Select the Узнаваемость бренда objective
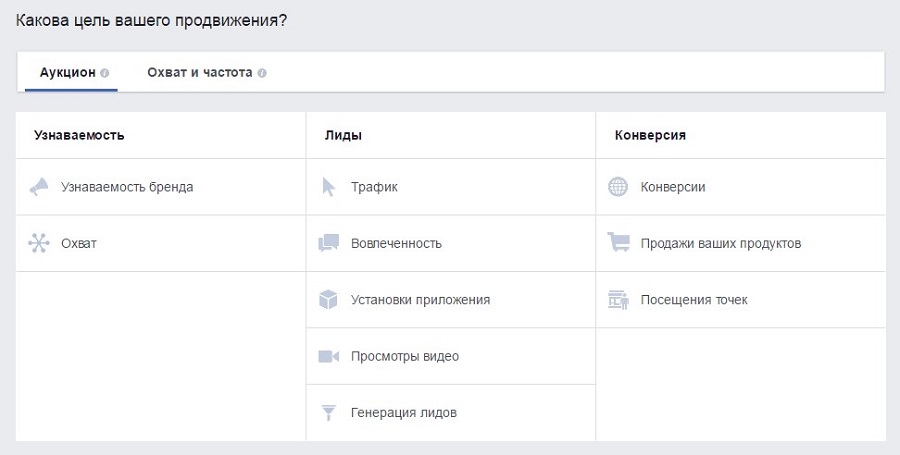Viewport: 900px width, 455px height. 127,187
